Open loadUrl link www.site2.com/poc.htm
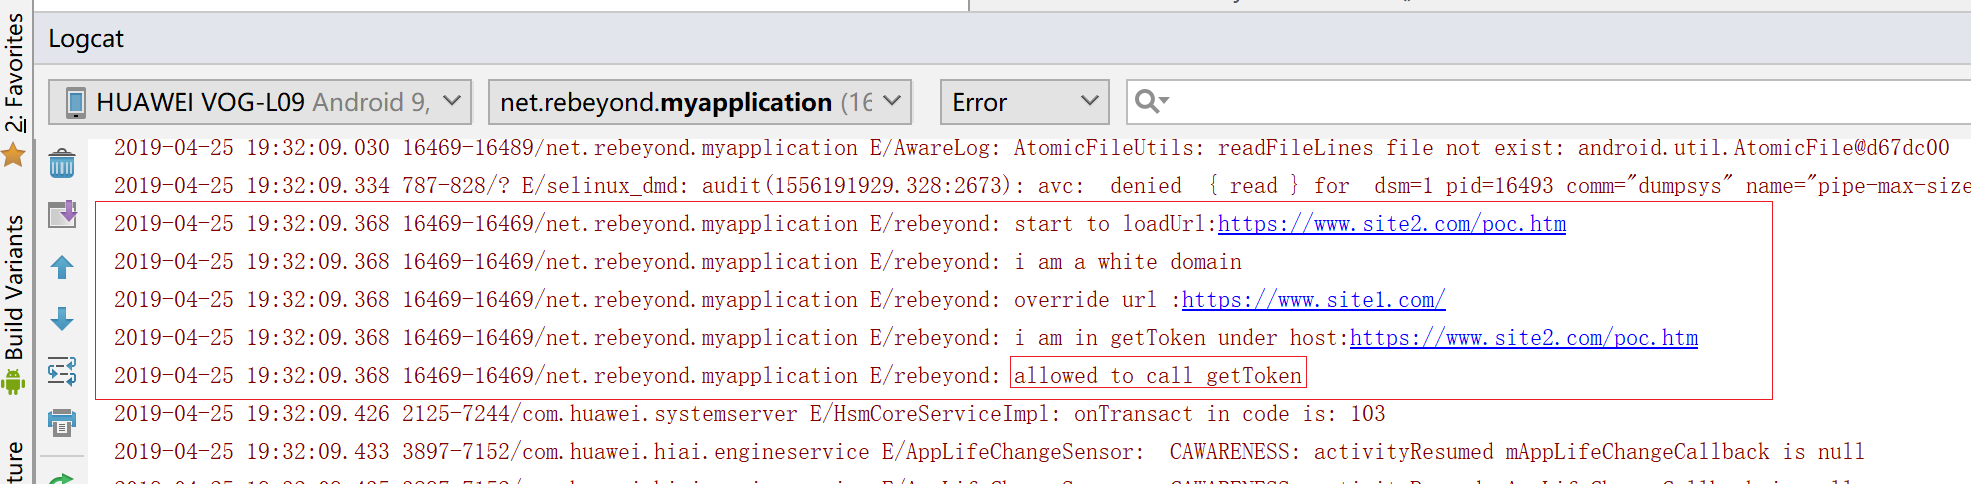The image size is (1971, 484). pos(1392,224)
